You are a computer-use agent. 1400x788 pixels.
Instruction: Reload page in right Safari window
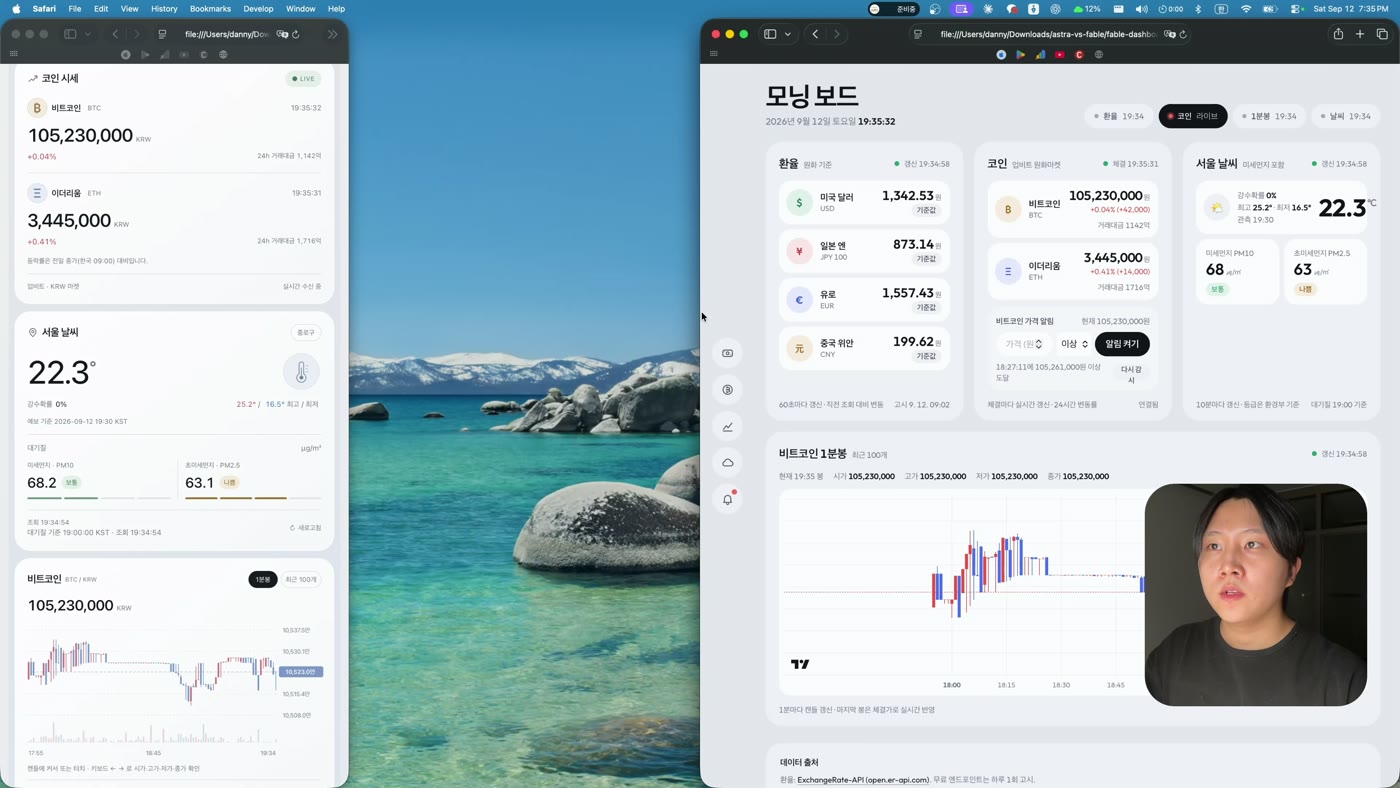[x=1183, y=34]
